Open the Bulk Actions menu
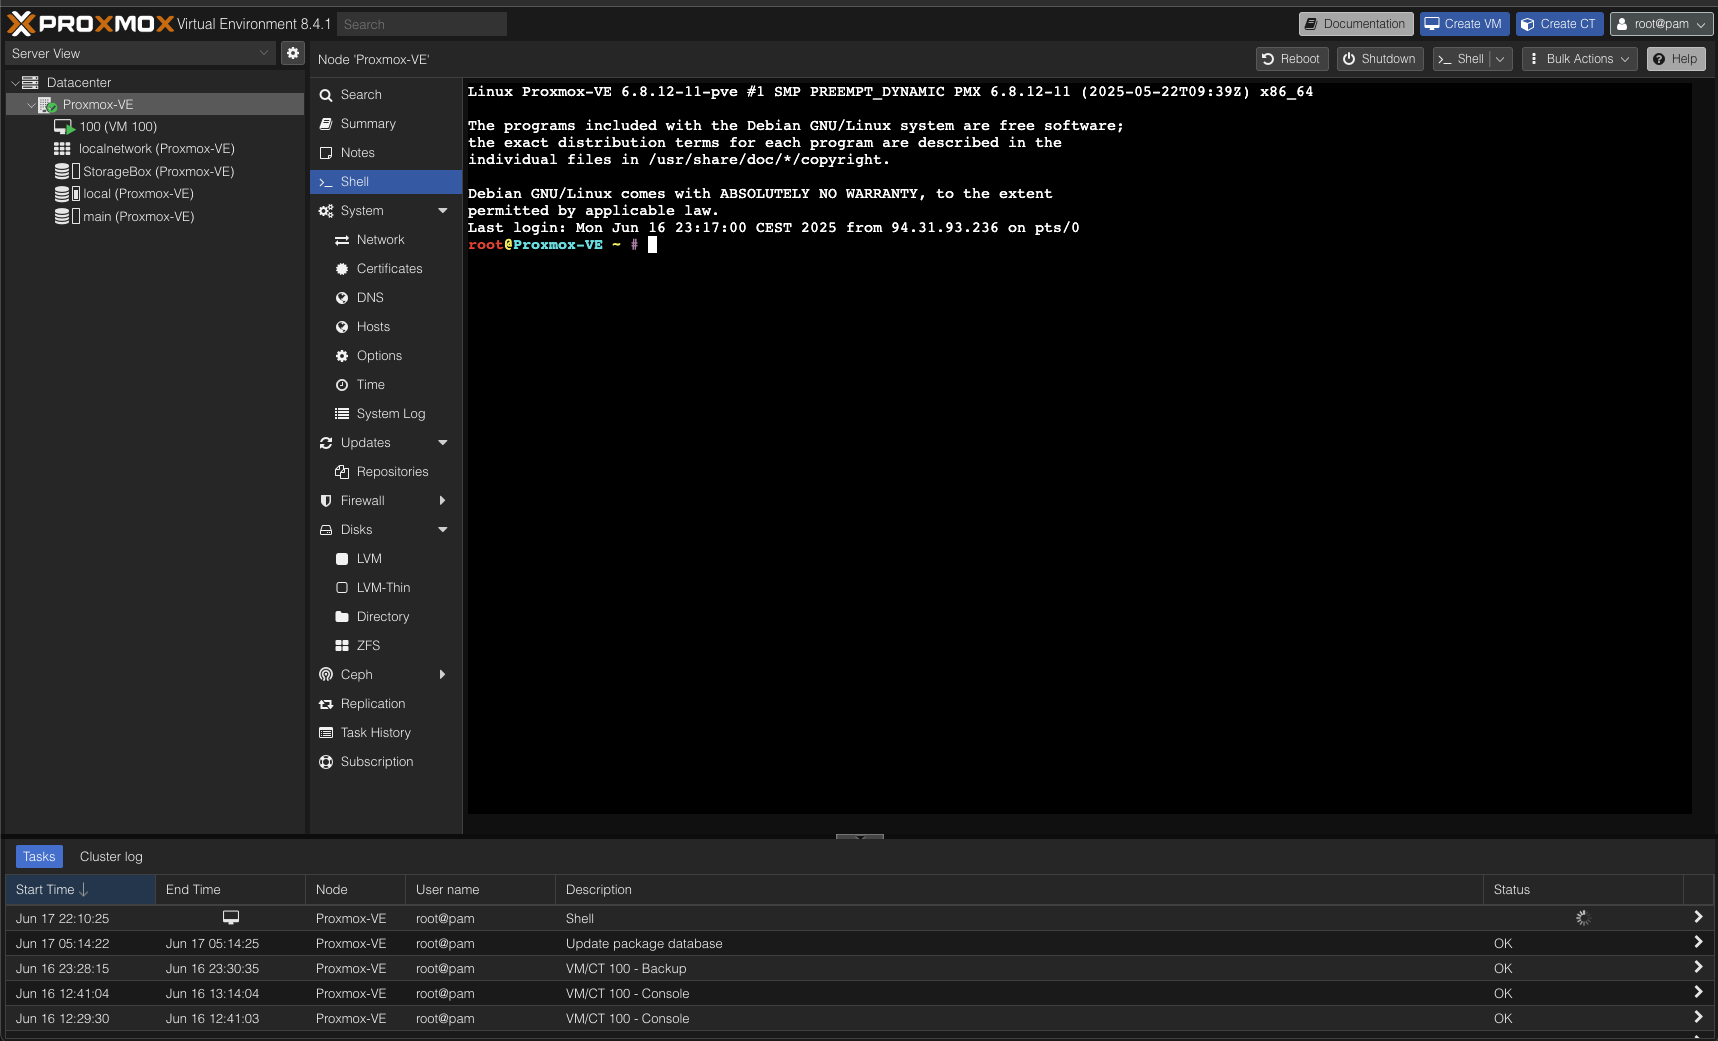 tap(1579, 59)
